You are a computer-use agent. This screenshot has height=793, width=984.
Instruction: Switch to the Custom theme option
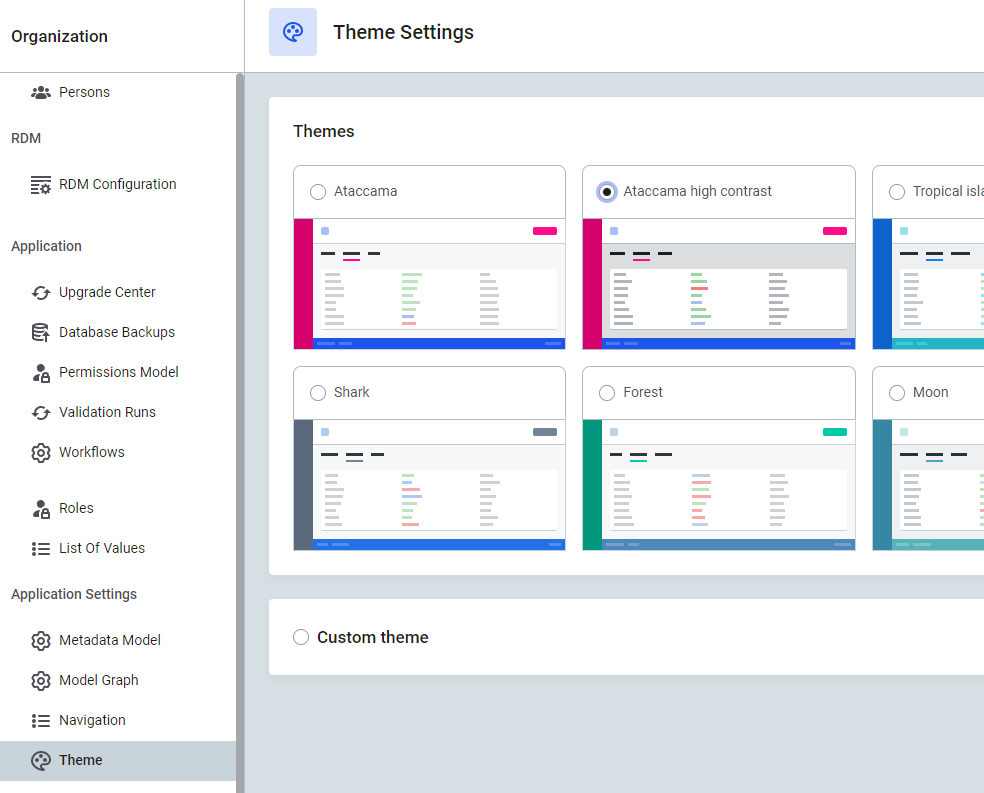coord(300,636)
